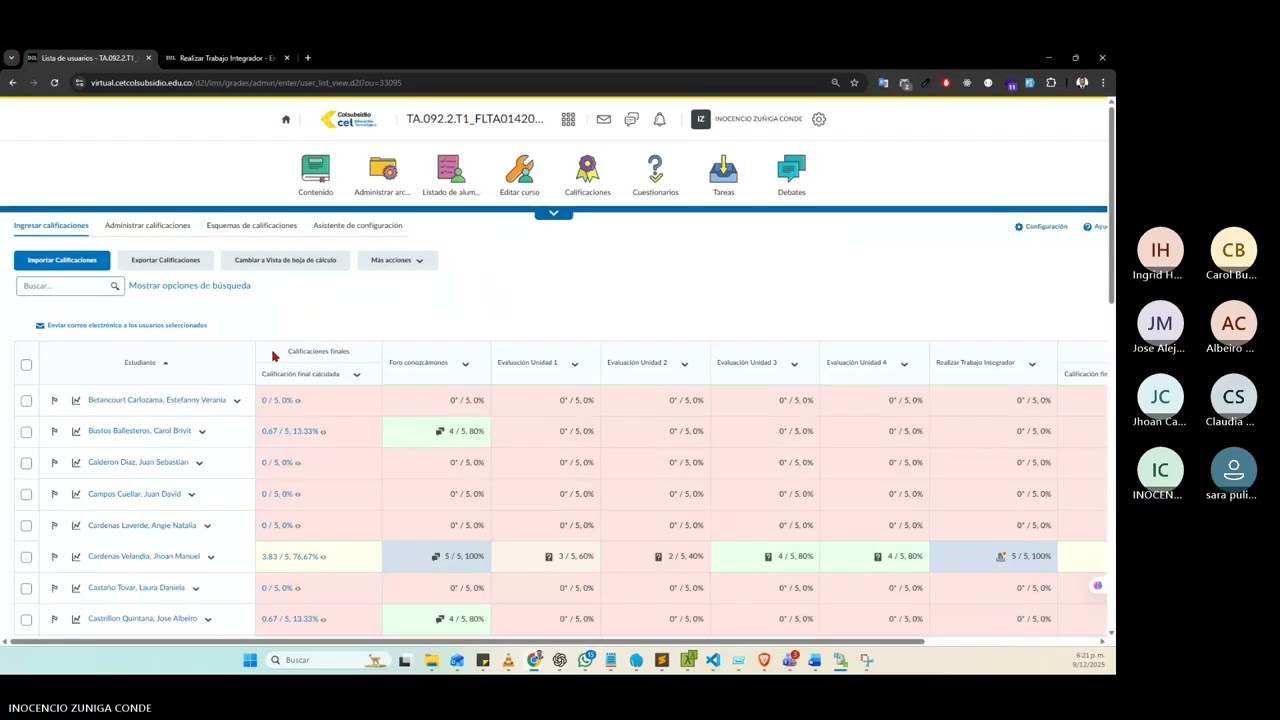Expand Foro conozcámonos column menu
The image size is (1280, 720).
[x=465, y=364]
